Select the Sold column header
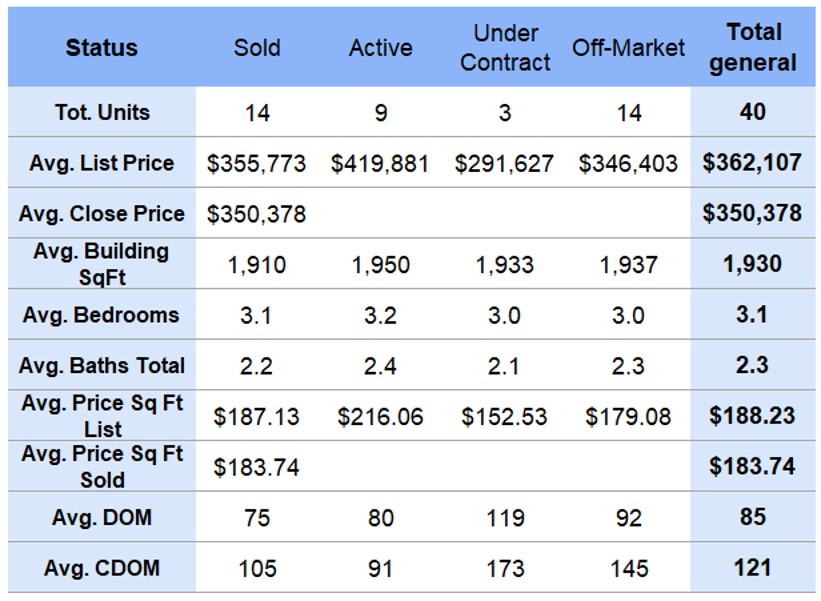This screenshot has height=601, width=821. pyautogui.click(x=257, y=48)
